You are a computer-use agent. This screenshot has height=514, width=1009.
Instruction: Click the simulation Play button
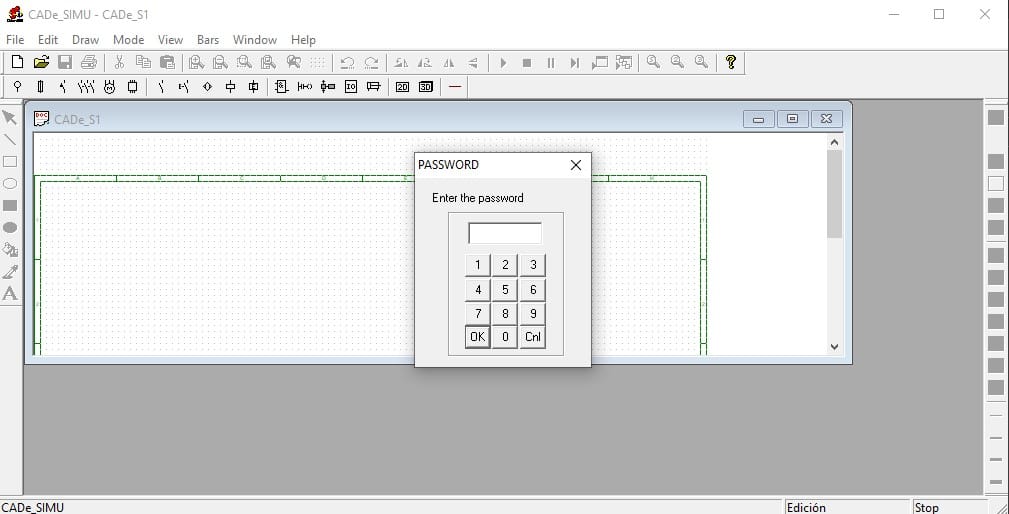point(503,63)
